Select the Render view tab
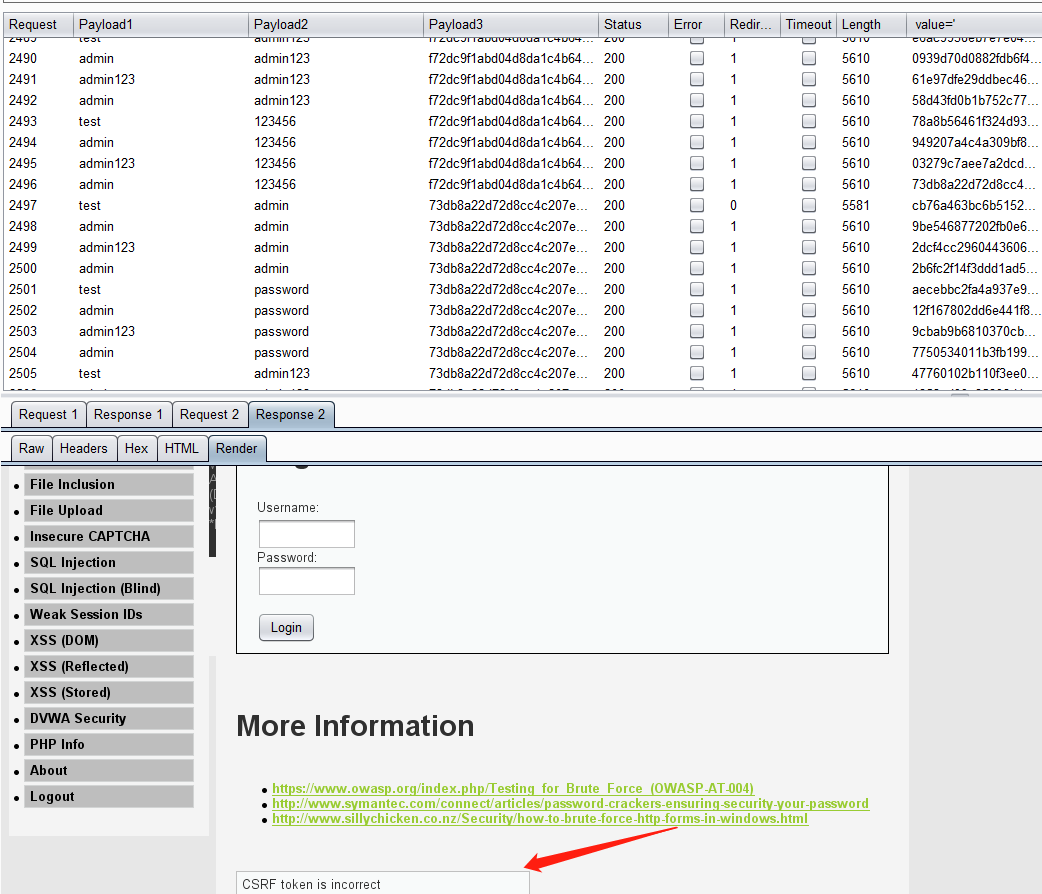 pyautogui.click(x=237, y=449)
